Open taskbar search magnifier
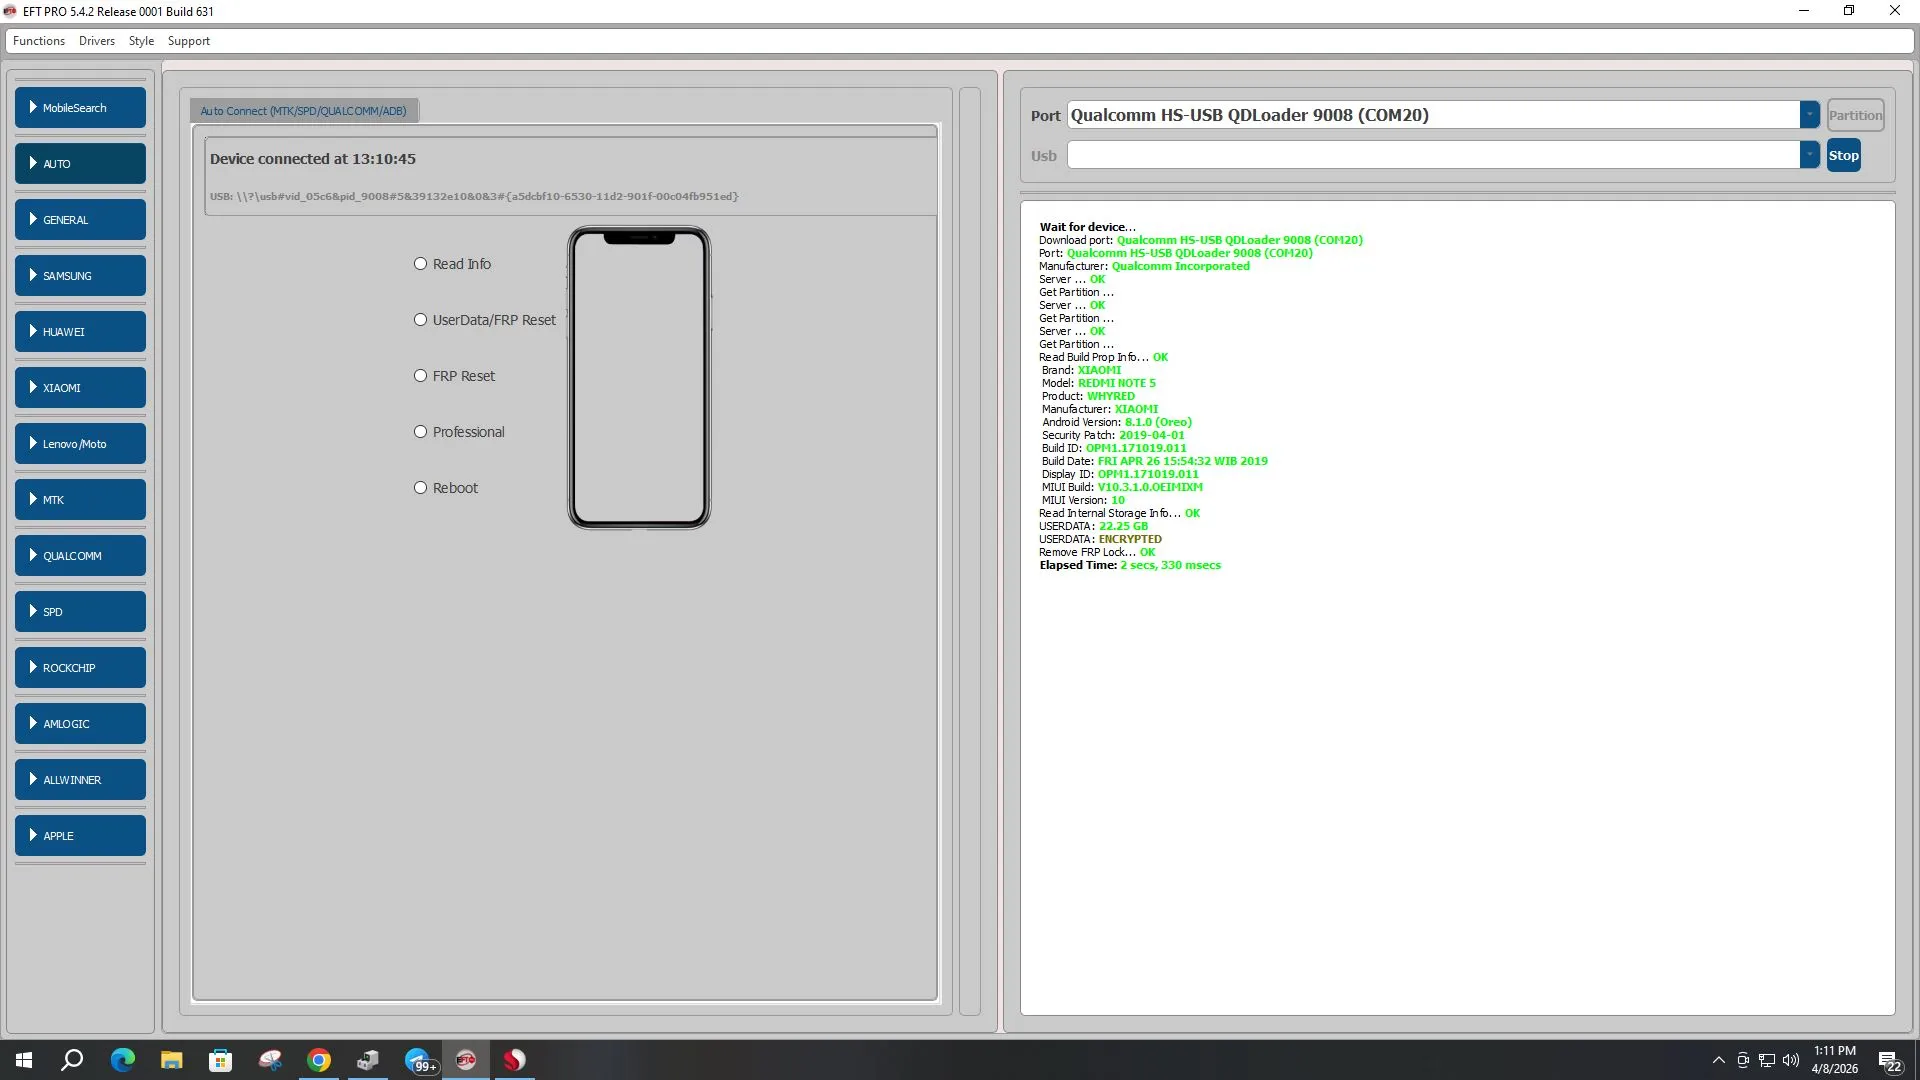The width and height of the screenshot is (1920, 1080). [x=72, y=1060]
